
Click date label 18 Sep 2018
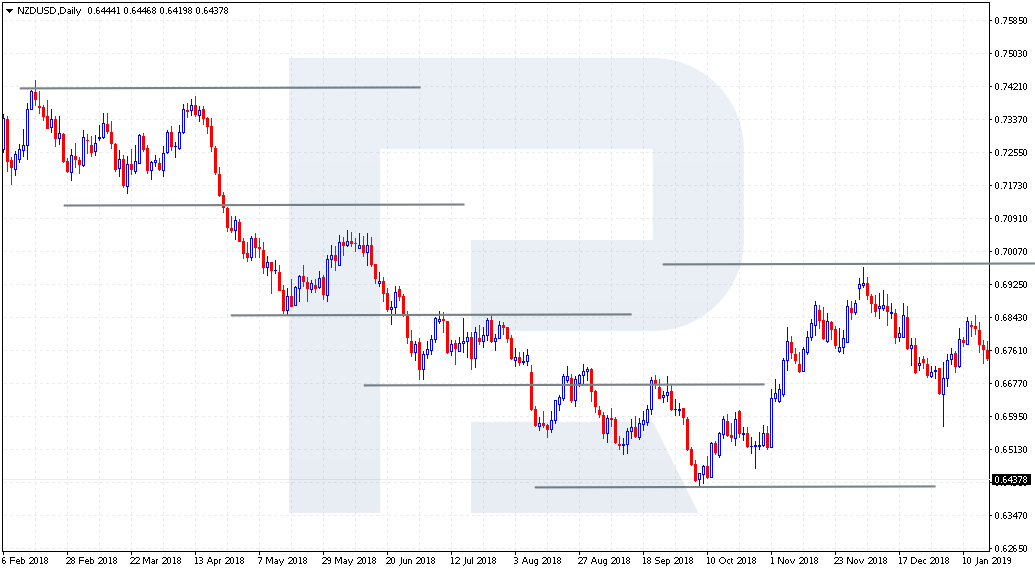click(x=667, y=561)
